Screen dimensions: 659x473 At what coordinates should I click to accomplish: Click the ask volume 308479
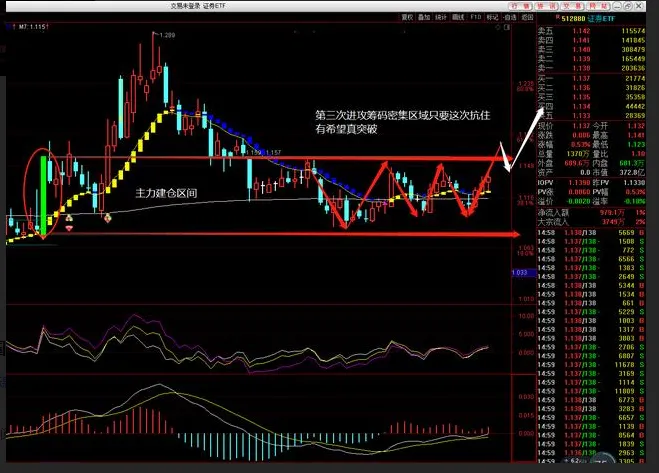click(x=633, y=49)
